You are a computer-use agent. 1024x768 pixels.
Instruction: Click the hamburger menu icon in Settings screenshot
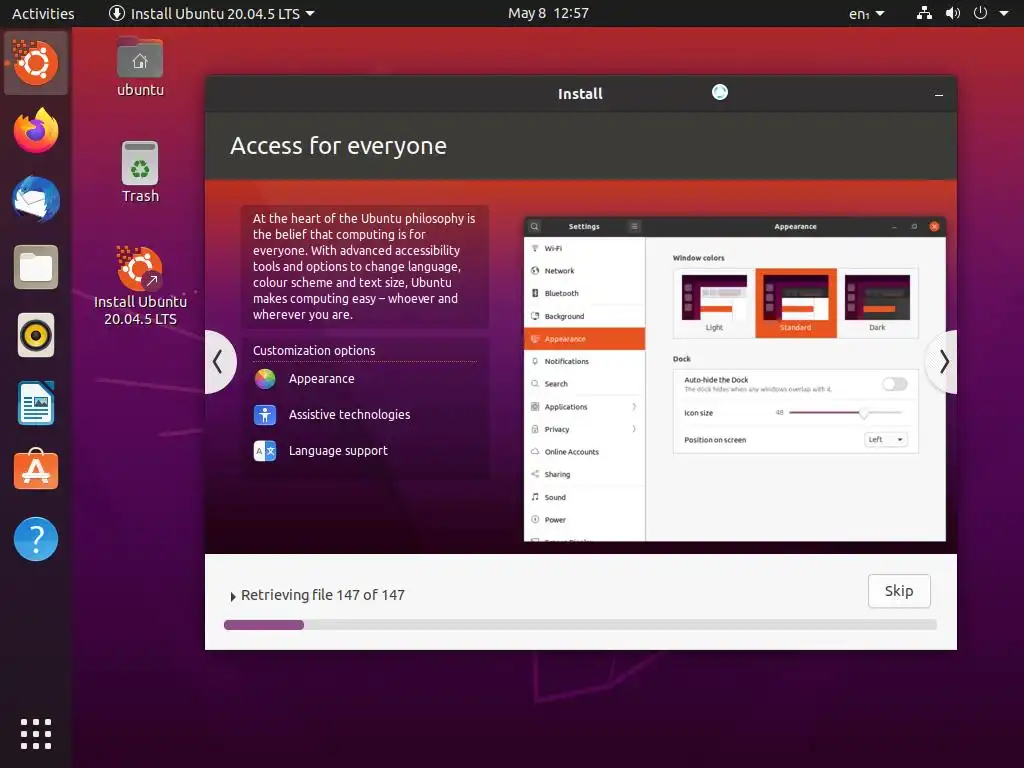point(633,227)
